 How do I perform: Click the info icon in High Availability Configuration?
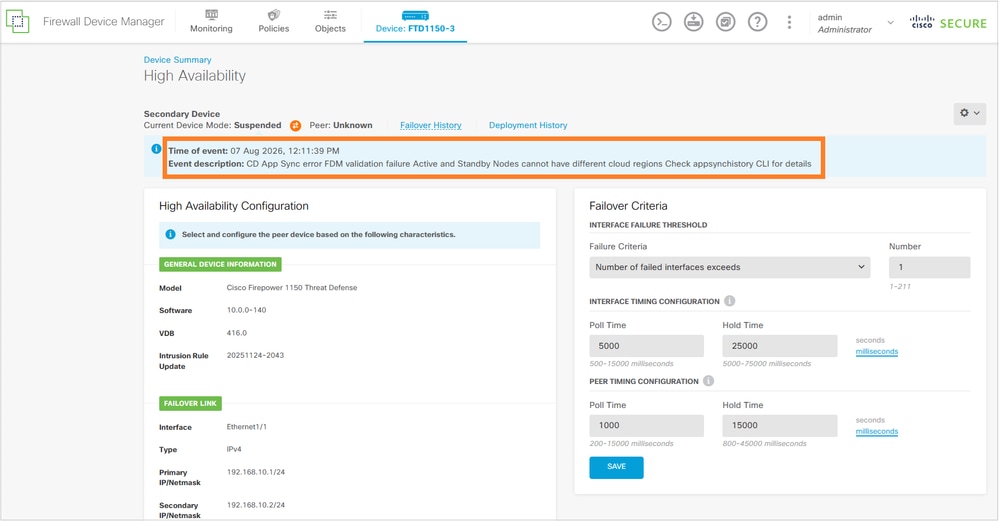click(170, 234)
